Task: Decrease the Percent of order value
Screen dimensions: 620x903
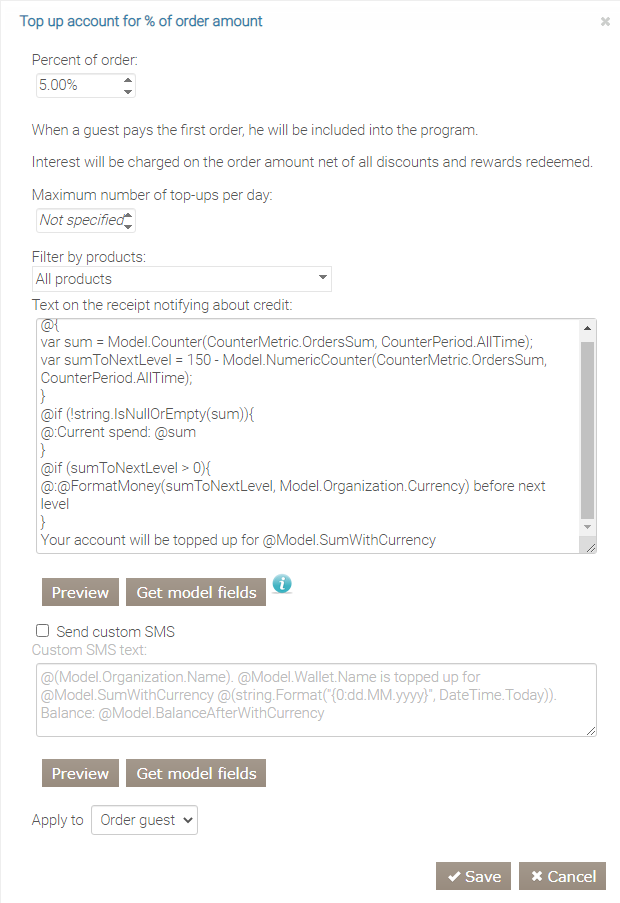Action: coord(128,92)
